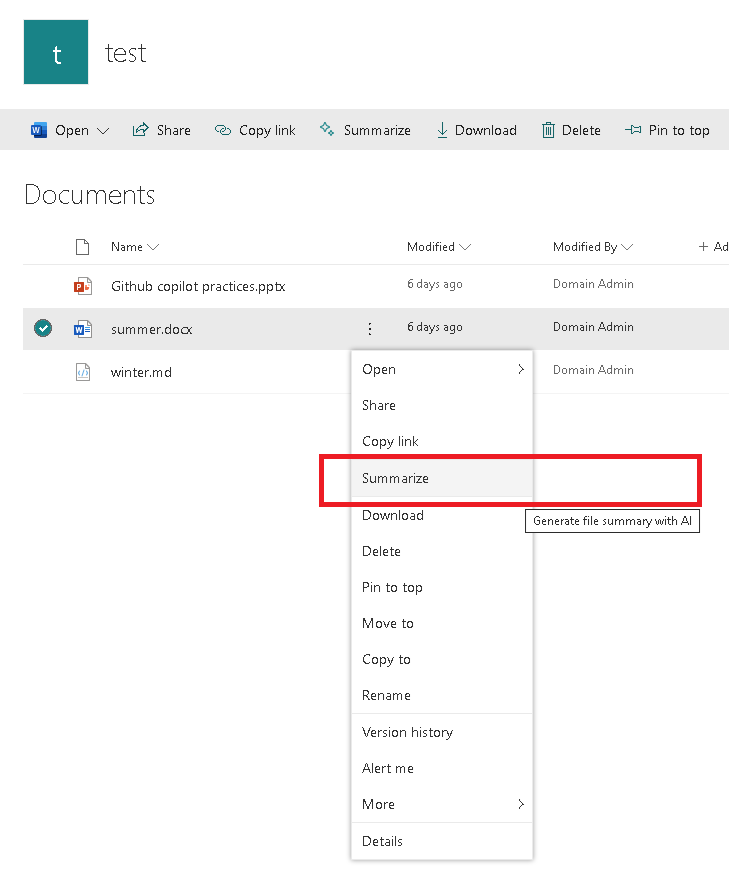Viewport: 729px width, 882px height.
Task: Click the Copy link chain icon in toolbar
Action: click(223, 130)
